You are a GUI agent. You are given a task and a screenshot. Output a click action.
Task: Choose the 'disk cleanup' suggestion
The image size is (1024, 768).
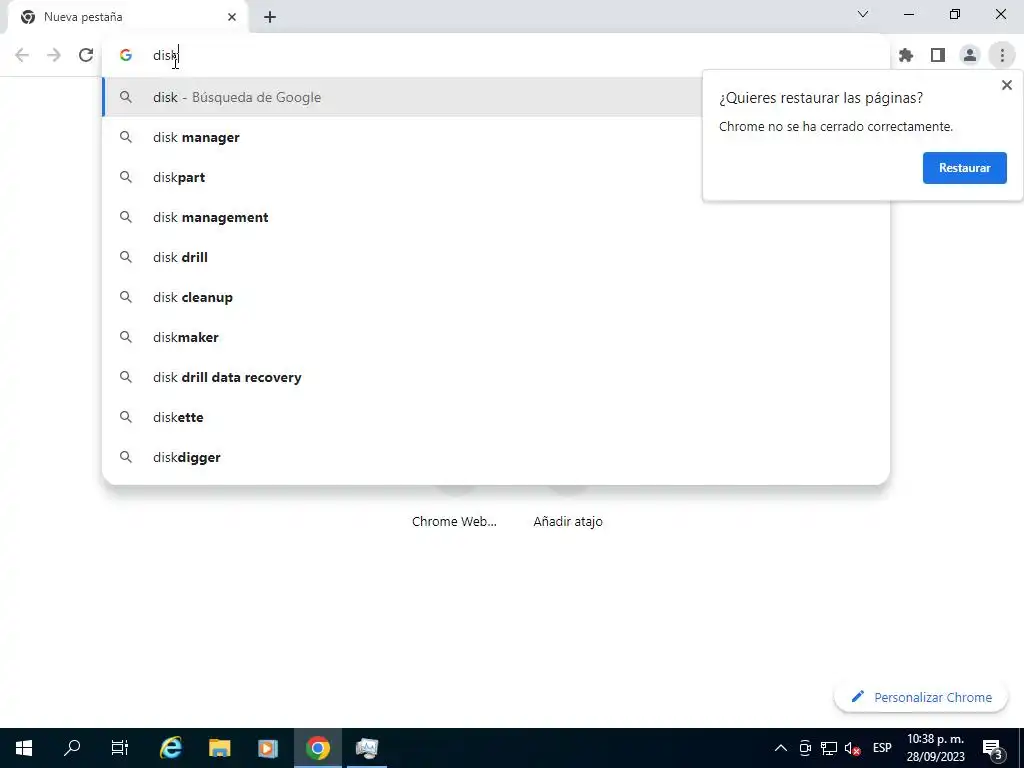(x=496, y=297)
